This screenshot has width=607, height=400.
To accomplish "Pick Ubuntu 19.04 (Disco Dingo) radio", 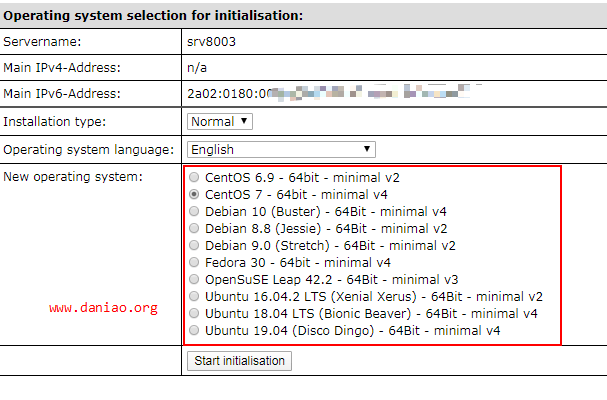I will (x=194, y=330).
